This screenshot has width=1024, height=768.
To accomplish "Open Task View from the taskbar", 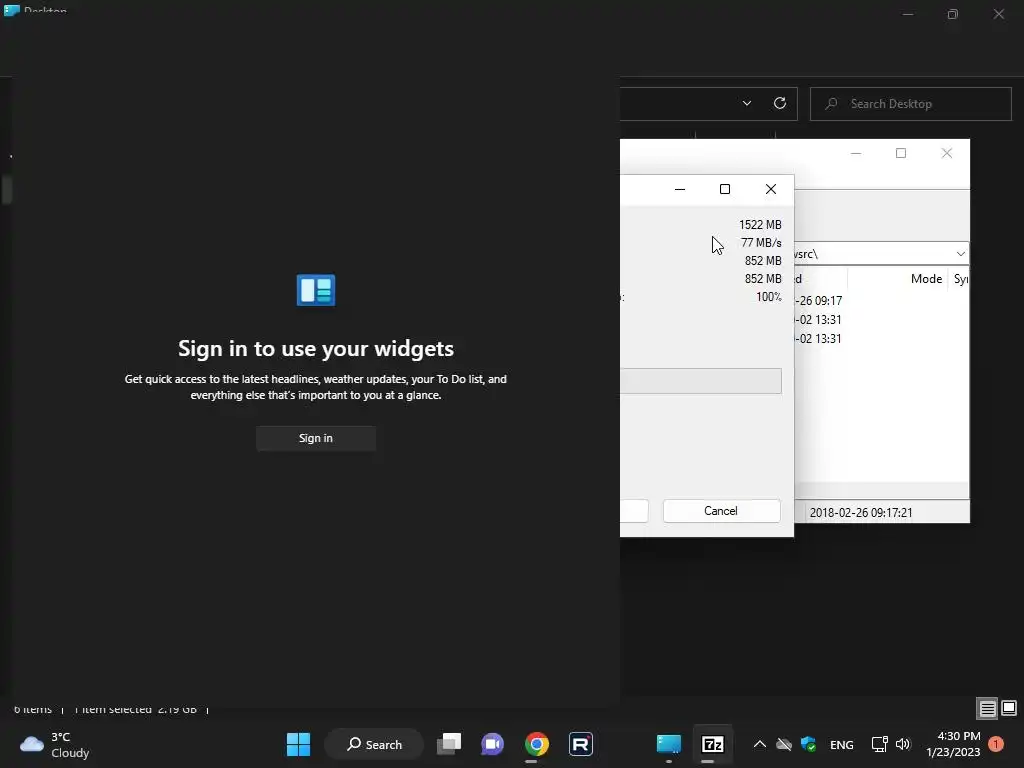I will (x=449, y=744).
